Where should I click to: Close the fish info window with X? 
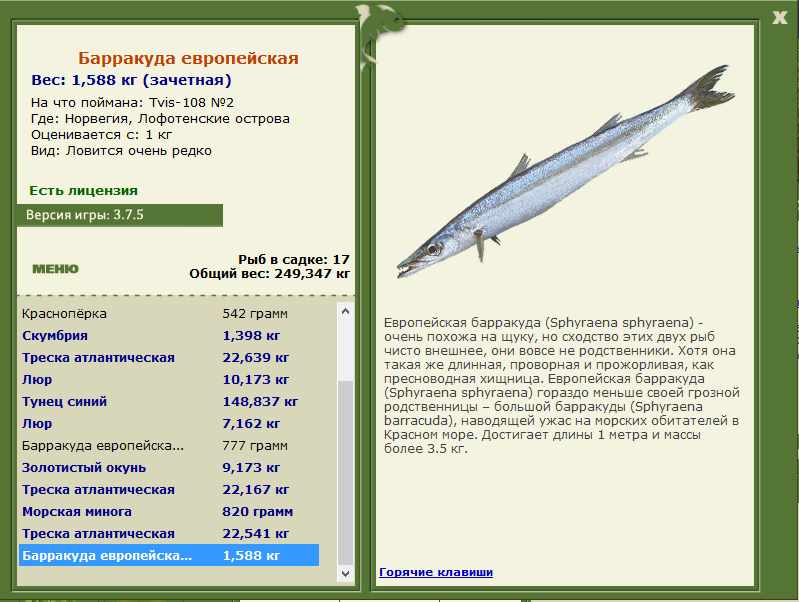pos(779,17)
